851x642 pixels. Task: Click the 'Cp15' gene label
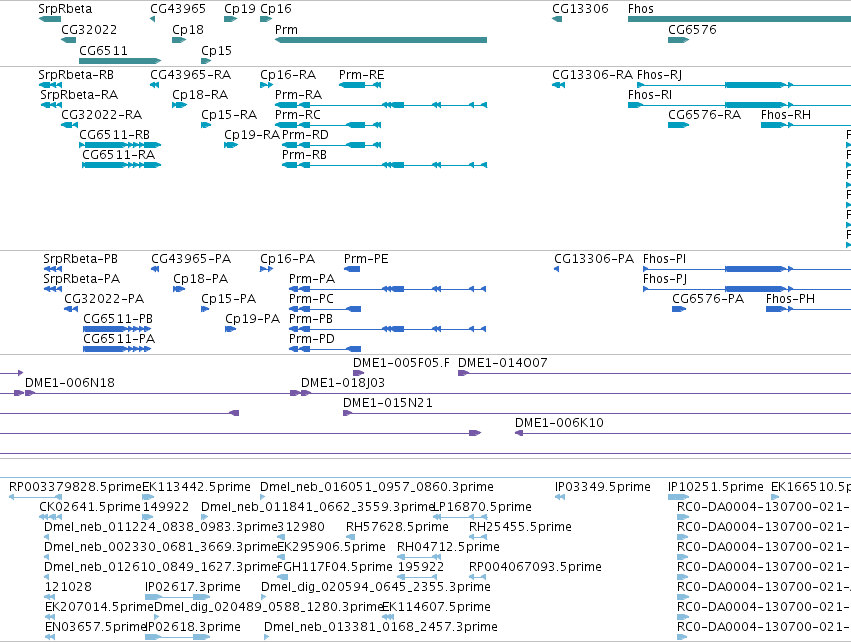coord(217,50)
